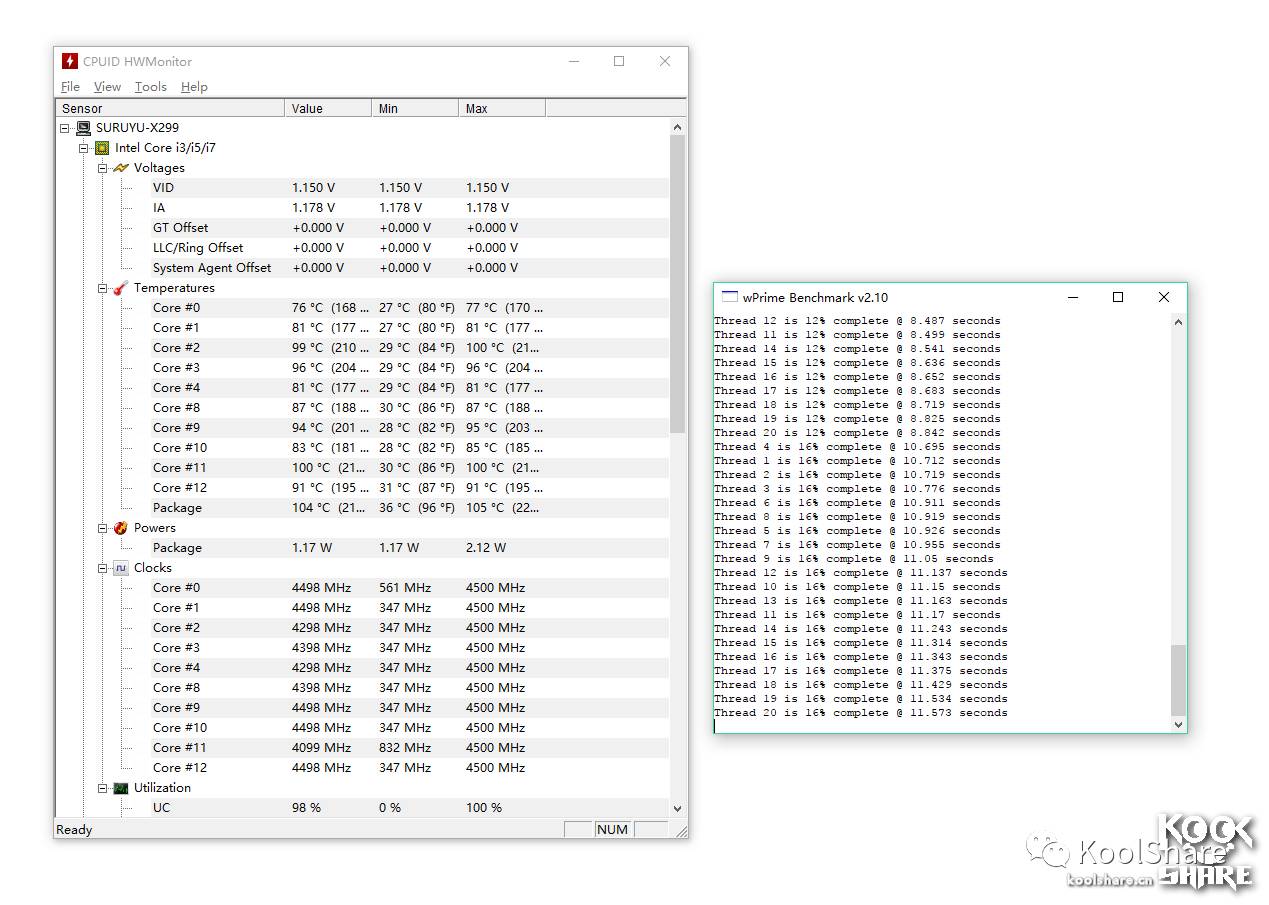The height and width of the screenshot is (905, 1269).
Task: Collapse the Temperatures section
Action: coord(103,288)
